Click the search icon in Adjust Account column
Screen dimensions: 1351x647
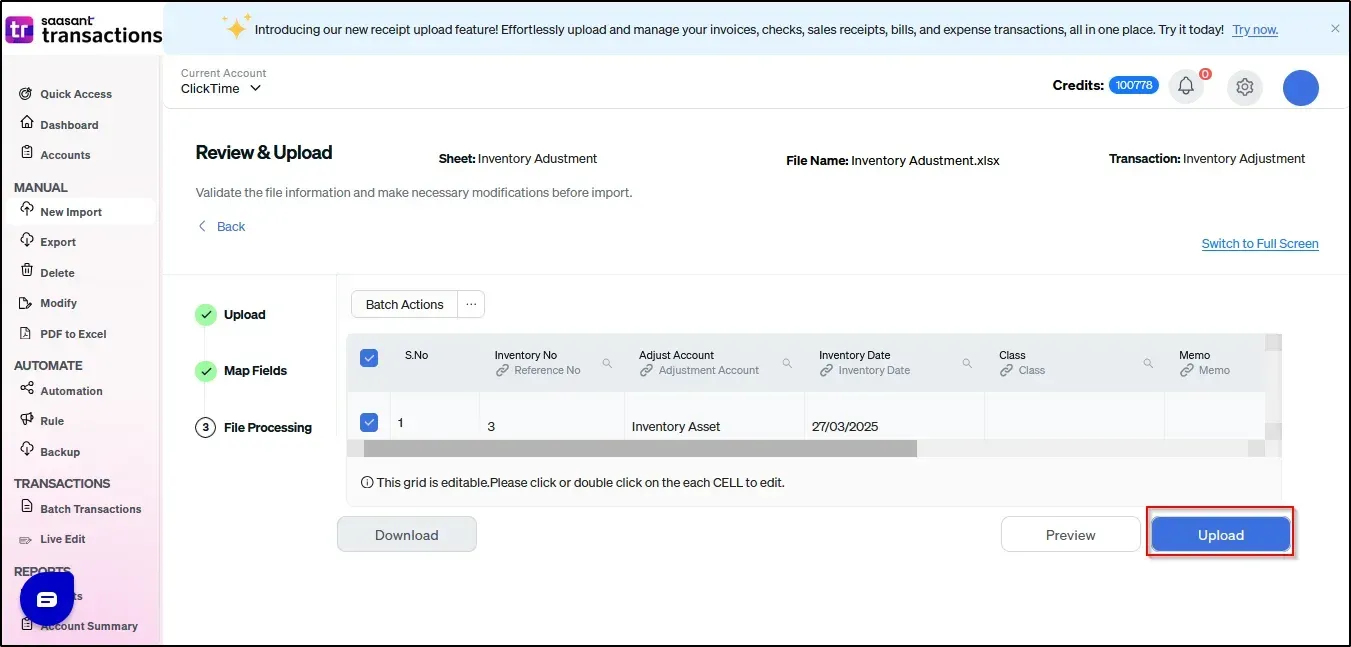pos(787,363)
